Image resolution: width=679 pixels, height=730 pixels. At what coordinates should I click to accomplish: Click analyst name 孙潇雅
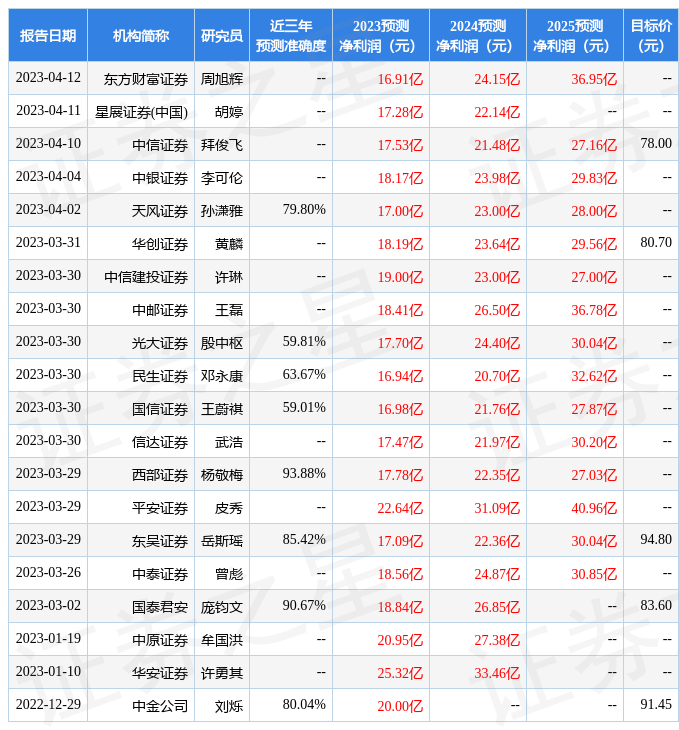tap(222, 211)
